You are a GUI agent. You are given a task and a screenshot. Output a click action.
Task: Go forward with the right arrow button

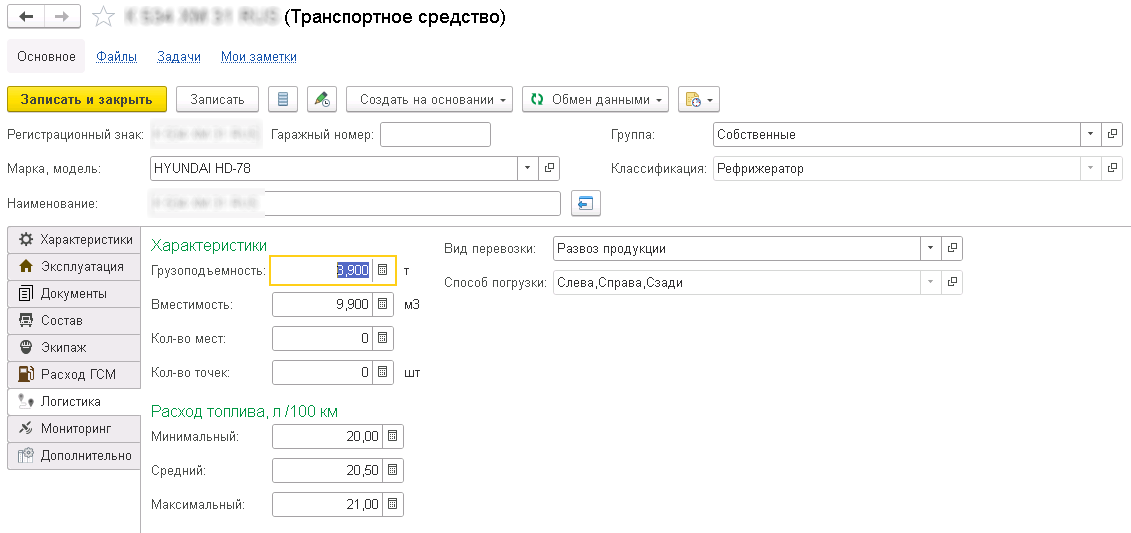[63, 17]
